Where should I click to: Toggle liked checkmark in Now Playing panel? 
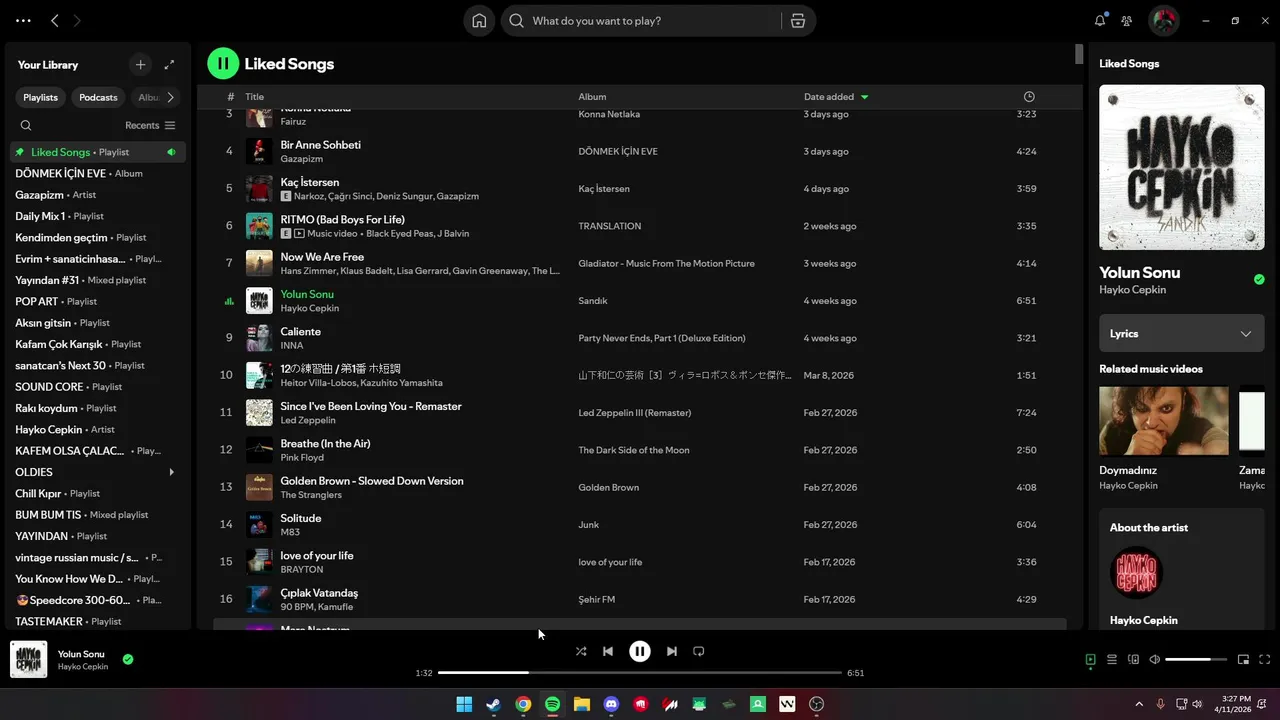pyautogui.click(x=1259, y=279)
